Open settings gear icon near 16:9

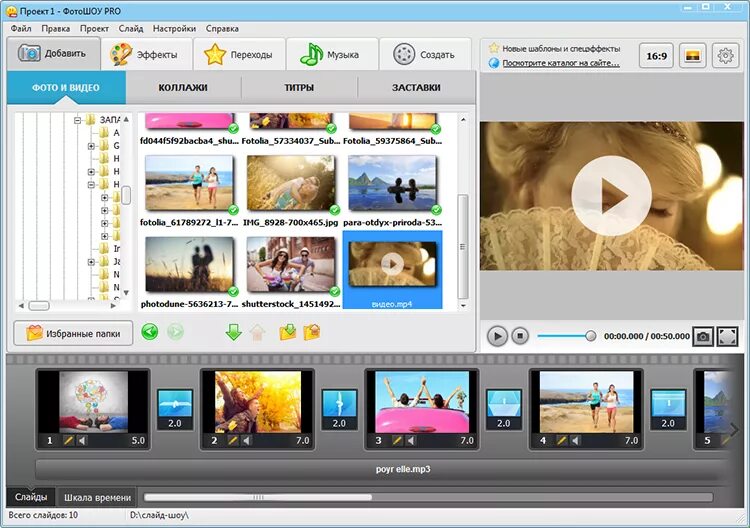click(x=726, y=56)
